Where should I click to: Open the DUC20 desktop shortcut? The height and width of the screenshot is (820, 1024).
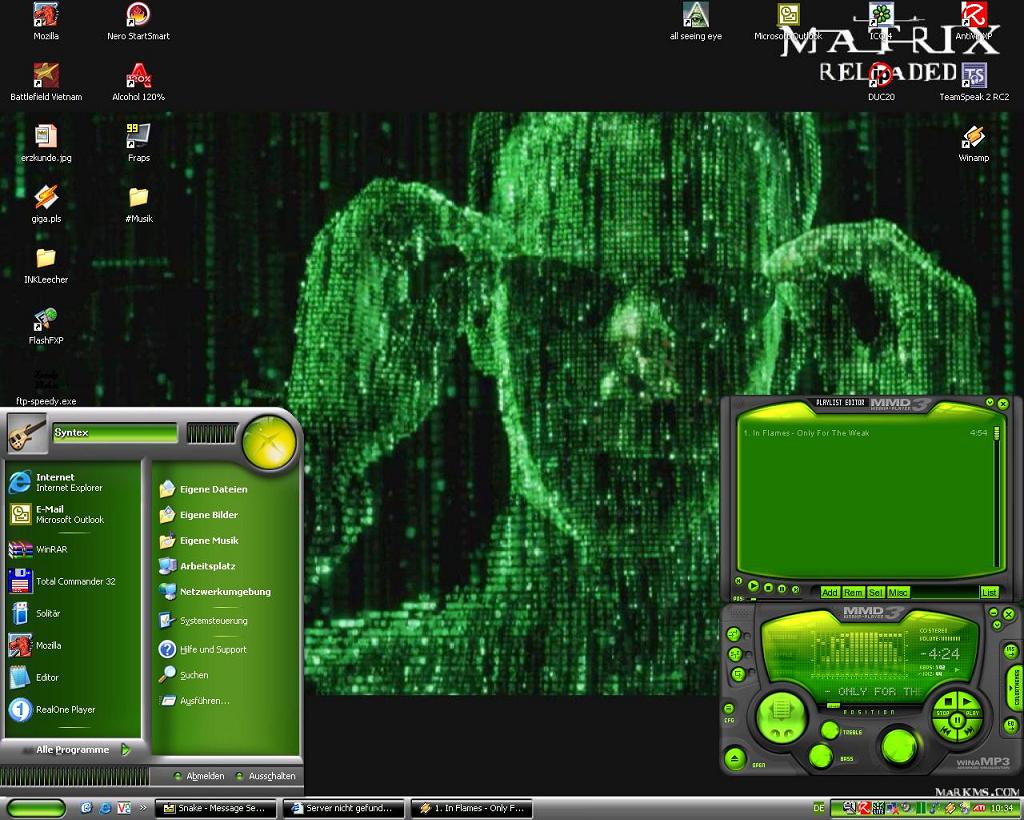click(x=881, y=82)
